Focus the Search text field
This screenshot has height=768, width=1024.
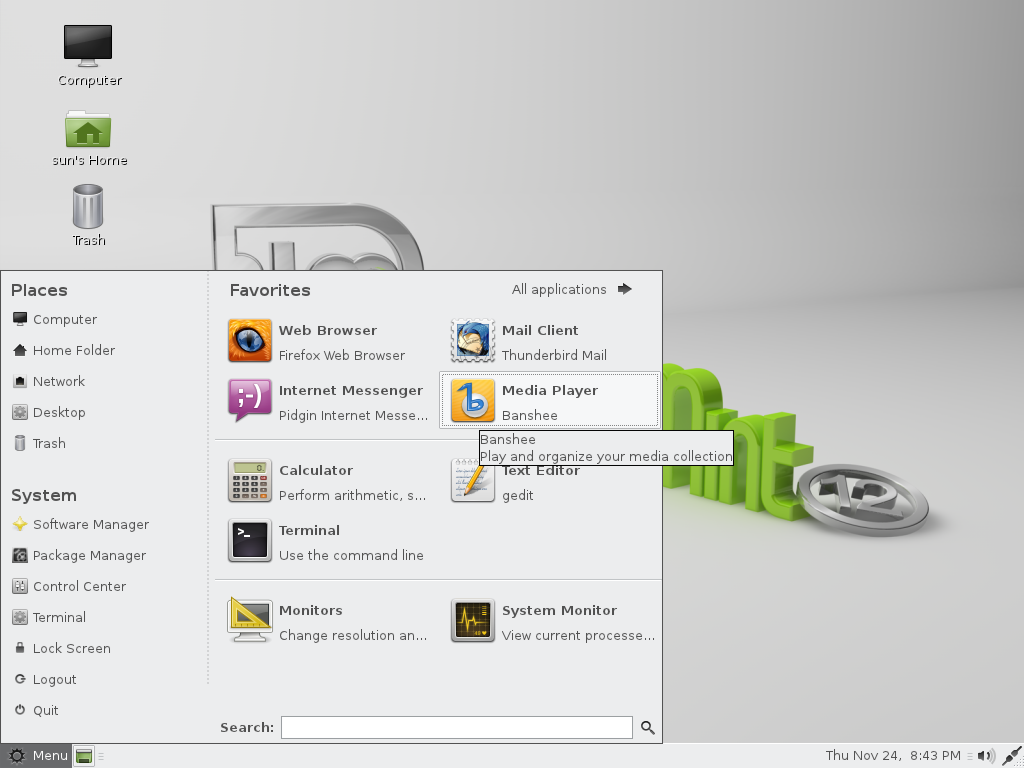tap(456, 728)
